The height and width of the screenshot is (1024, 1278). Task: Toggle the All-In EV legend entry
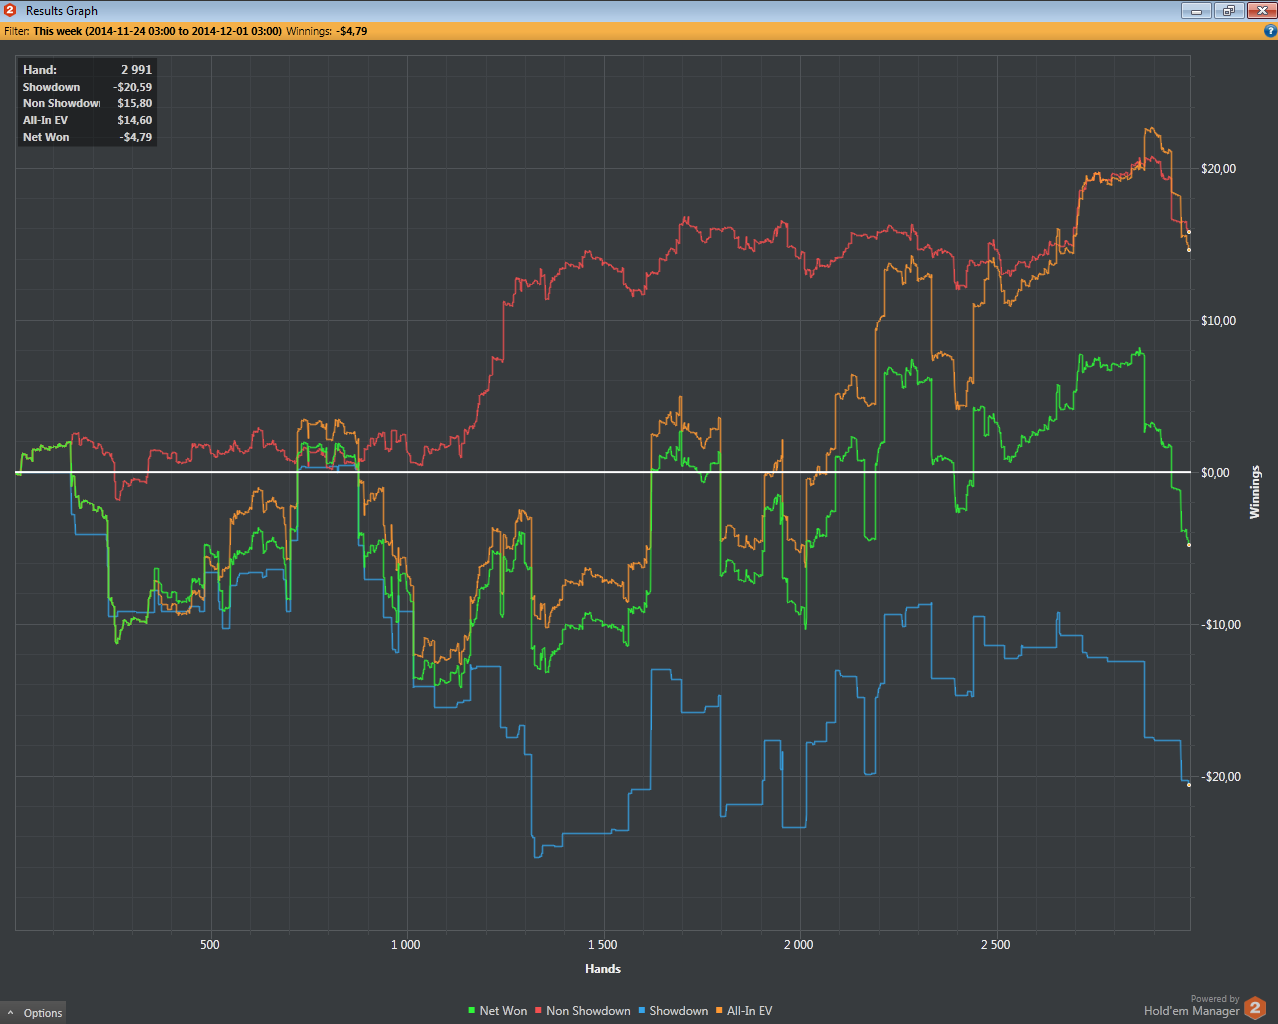point(744,1011)
